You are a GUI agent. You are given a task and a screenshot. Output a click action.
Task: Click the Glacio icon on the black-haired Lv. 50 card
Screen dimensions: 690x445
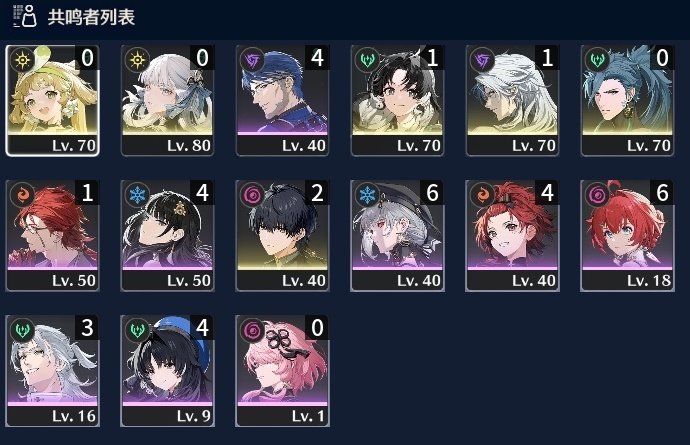pos(137,194)
